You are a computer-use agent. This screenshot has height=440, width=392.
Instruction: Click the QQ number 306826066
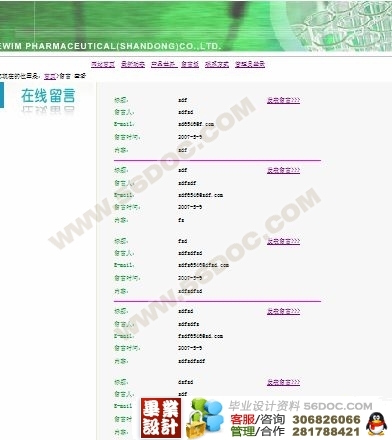click(326, 420)
